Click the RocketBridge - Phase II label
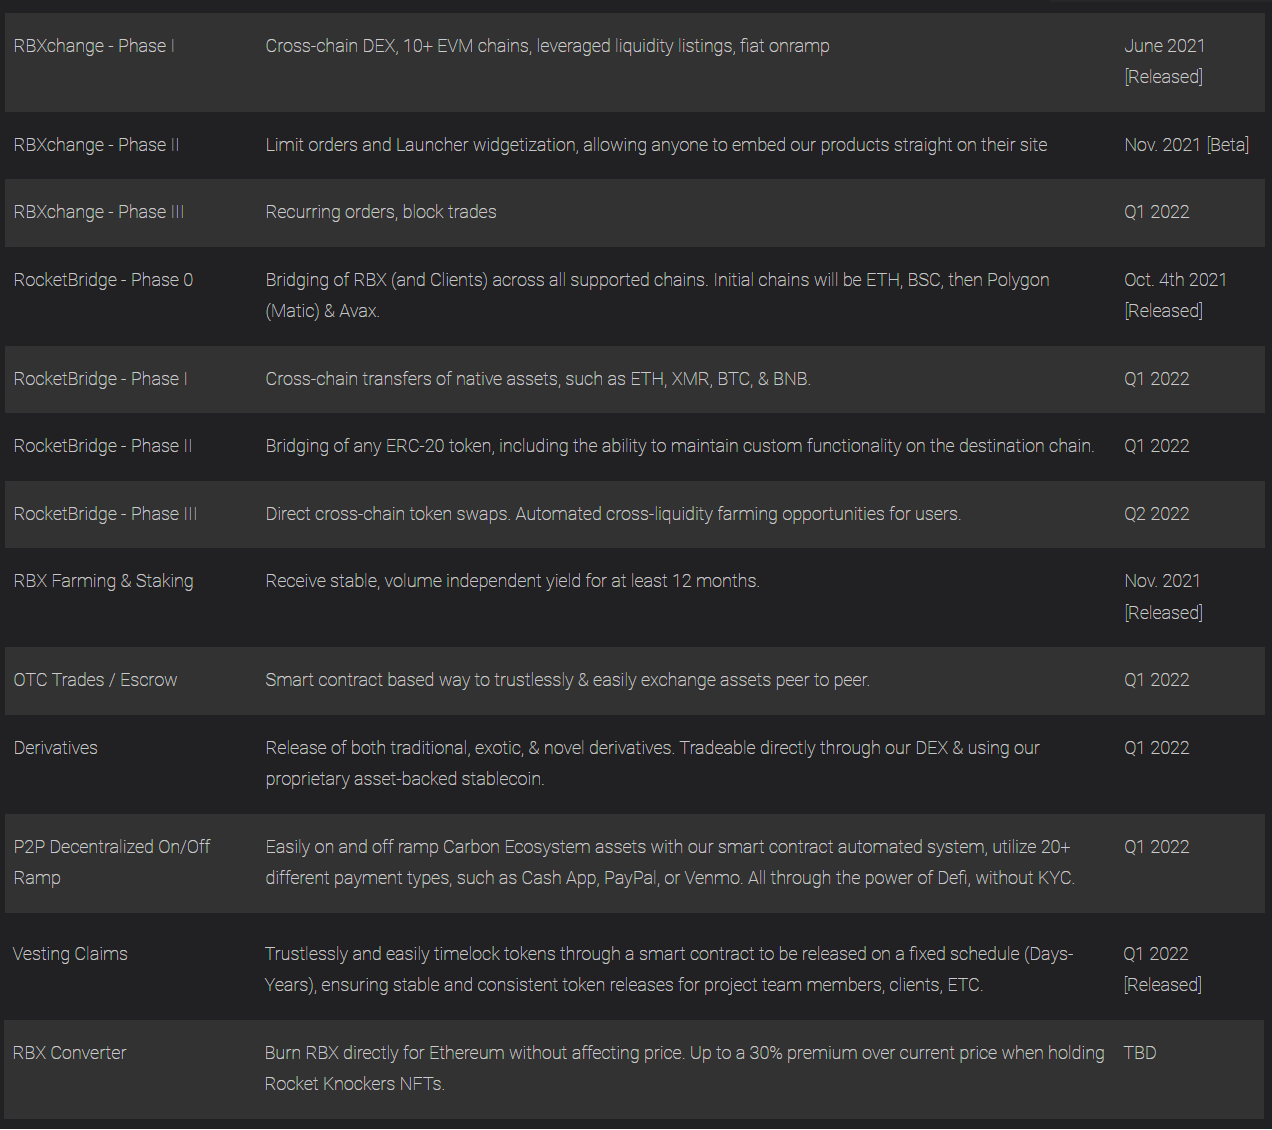The image size is (1272, 1130). pyautogui.click(x=103, y=446)
